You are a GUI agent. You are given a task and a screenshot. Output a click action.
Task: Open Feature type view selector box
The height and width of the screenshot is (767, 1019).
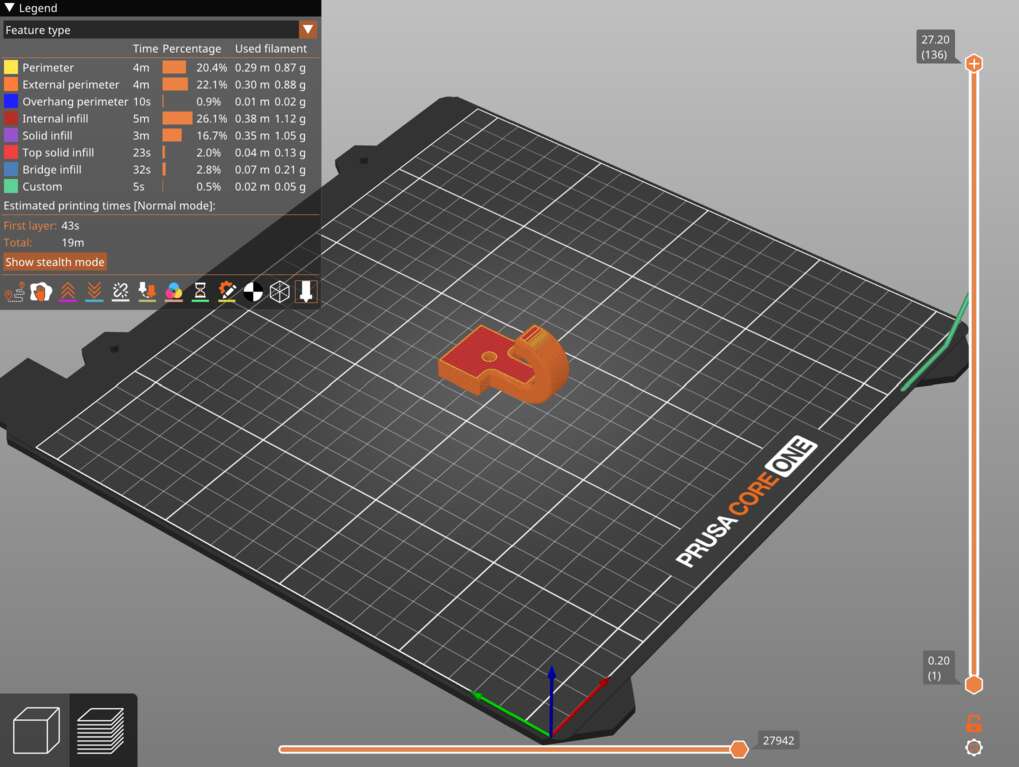pyautogui.click(x=160, y=29)
